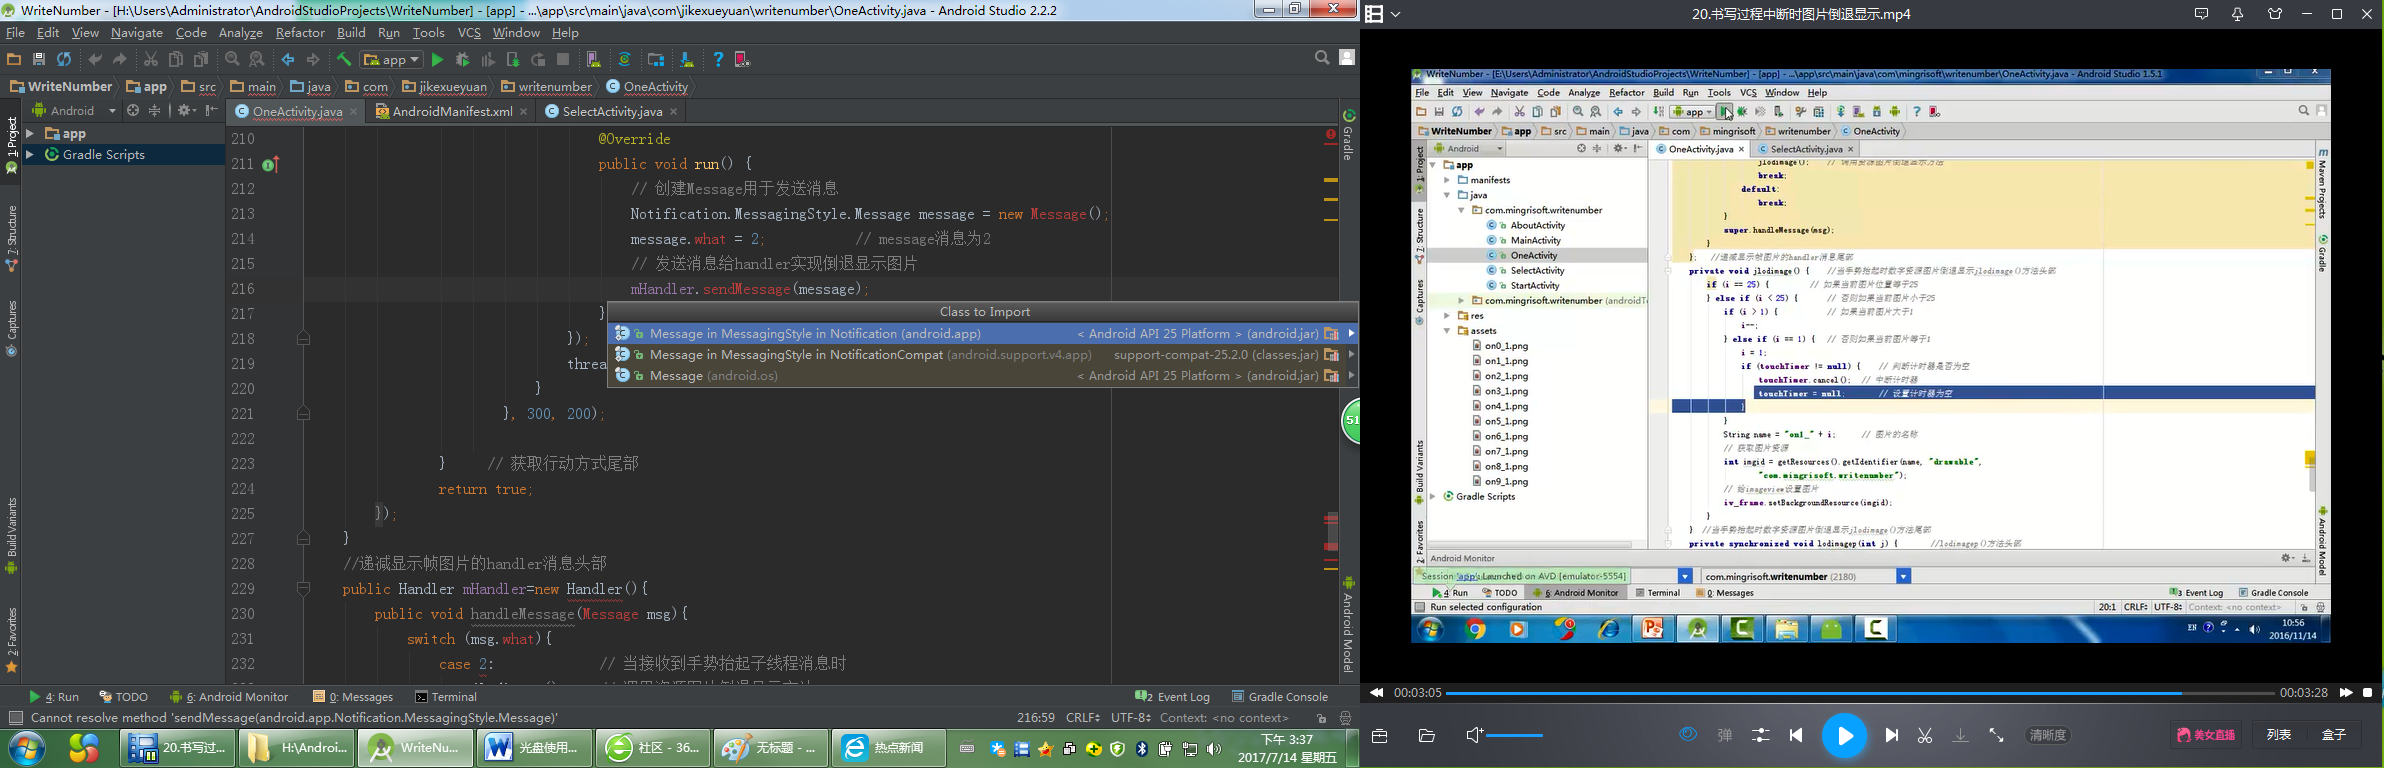Open the SDK Manager icon
Screen dimensions: 2384x768
coord(687,60)
